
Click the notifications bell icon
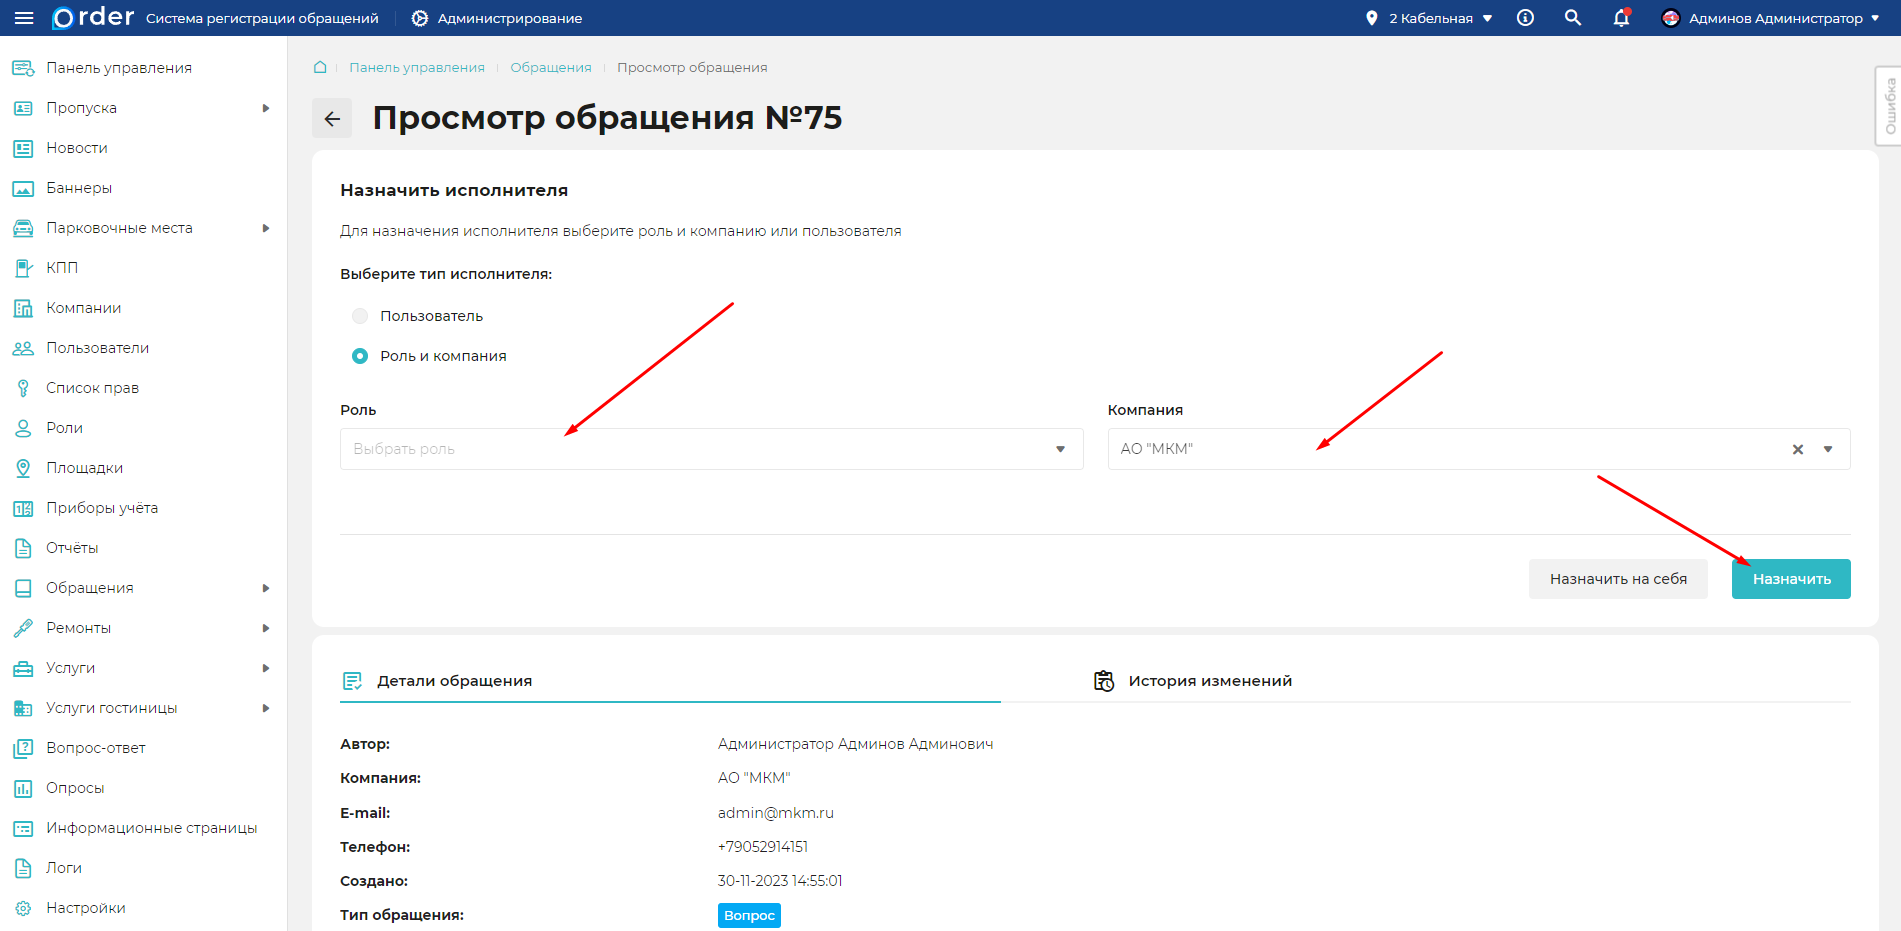[1621, 18]
